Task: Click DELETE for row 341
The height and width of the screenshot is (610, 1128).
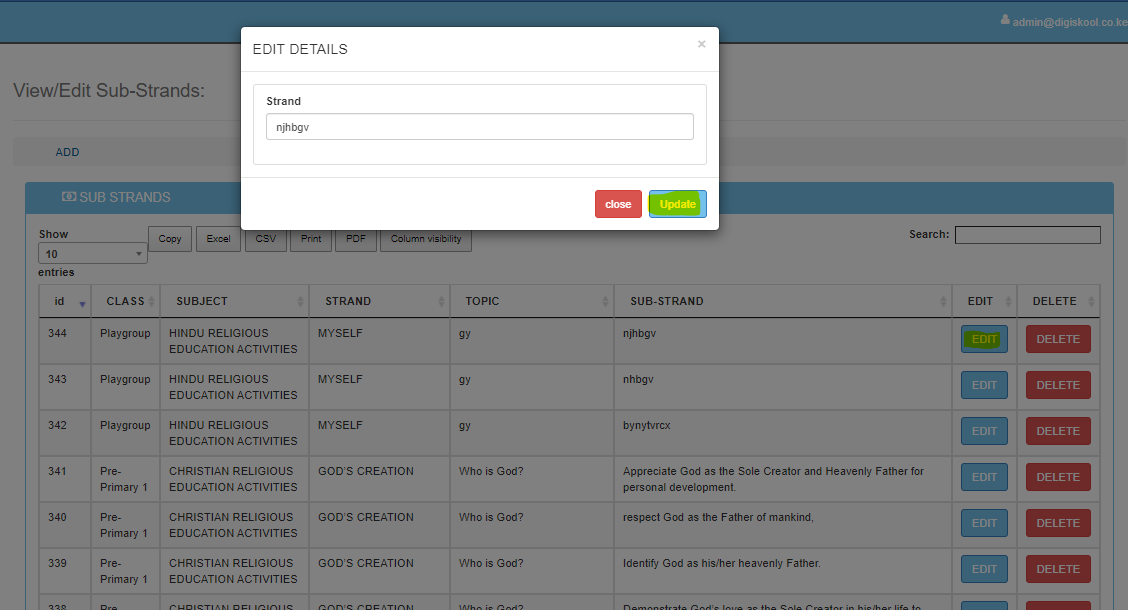Action: point(1057,477)
